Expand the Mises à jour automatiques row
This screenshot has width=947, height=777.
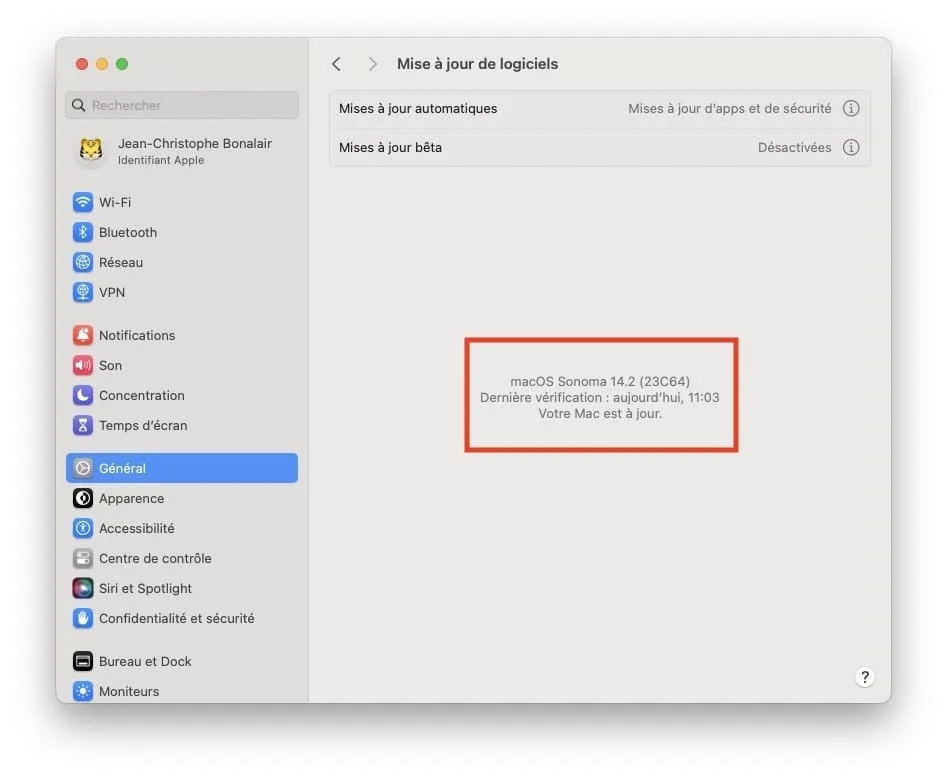600,108
